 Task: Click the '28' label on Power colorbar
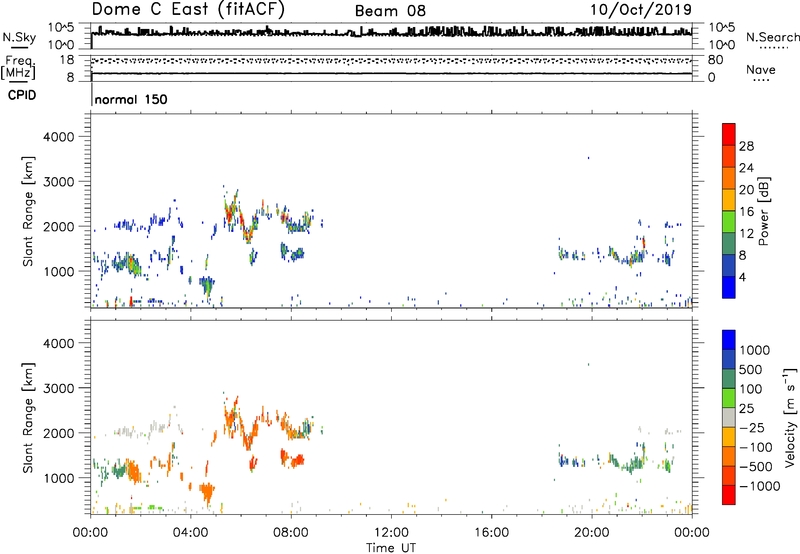pyautogui.click(x=746, y=146)
